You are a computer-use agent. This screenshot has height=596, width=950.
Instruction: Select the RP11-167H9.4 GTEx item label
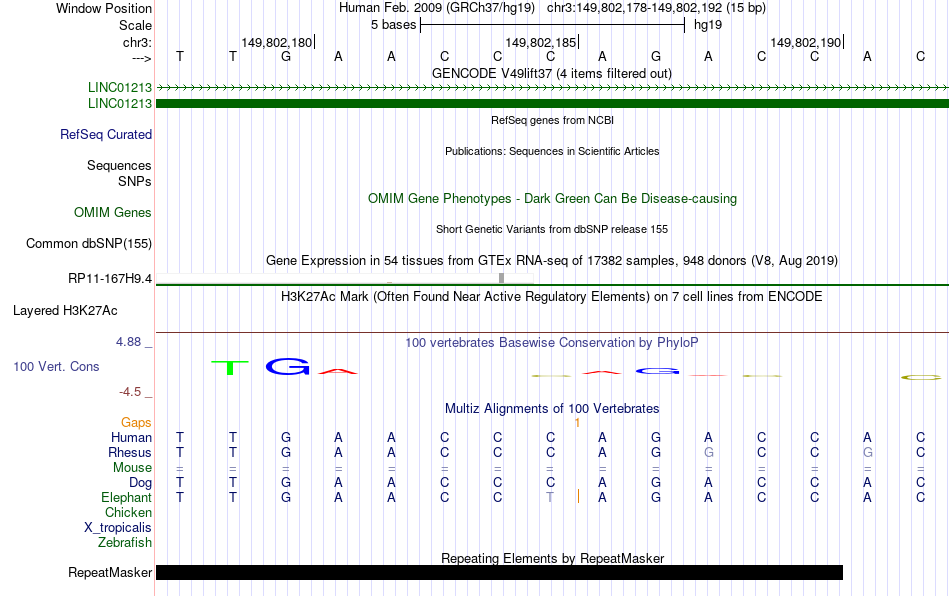110,279
